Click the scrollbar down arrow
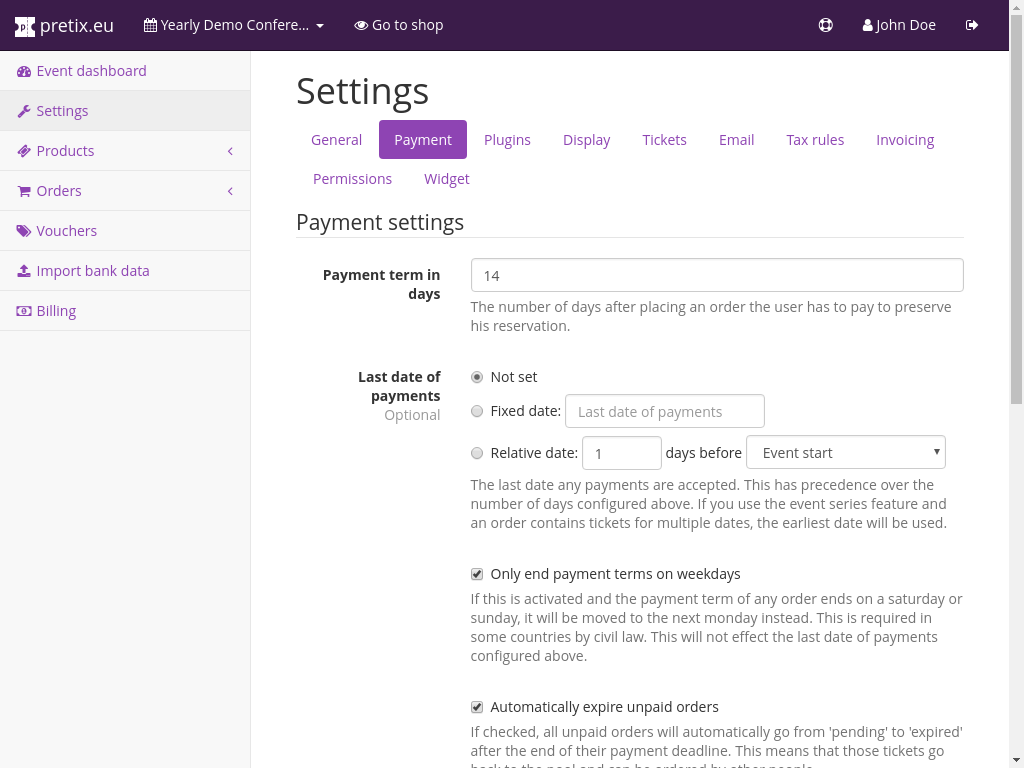This screenshot has height=768, width=1024. pos(1016,761)
